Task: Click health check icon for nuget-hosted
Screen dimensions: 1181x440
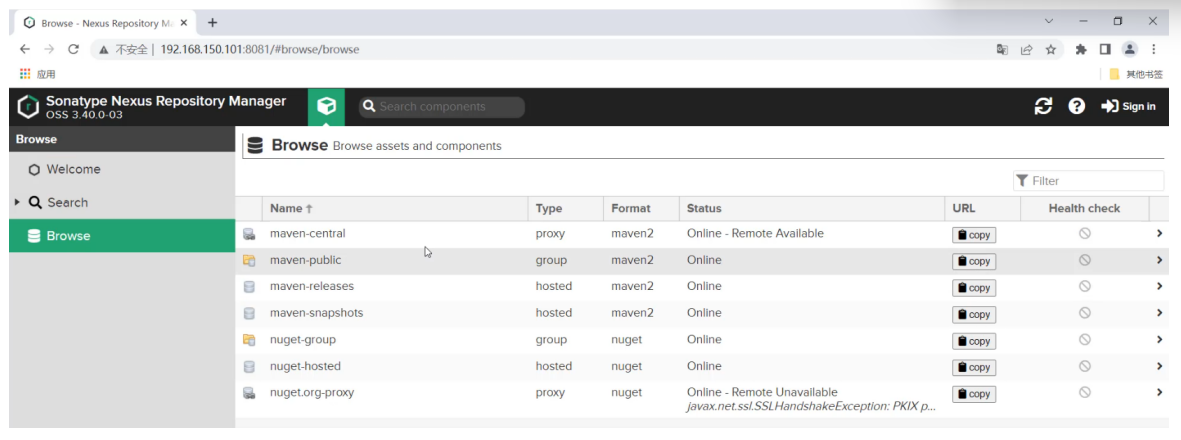Action: click(1085, 366)
